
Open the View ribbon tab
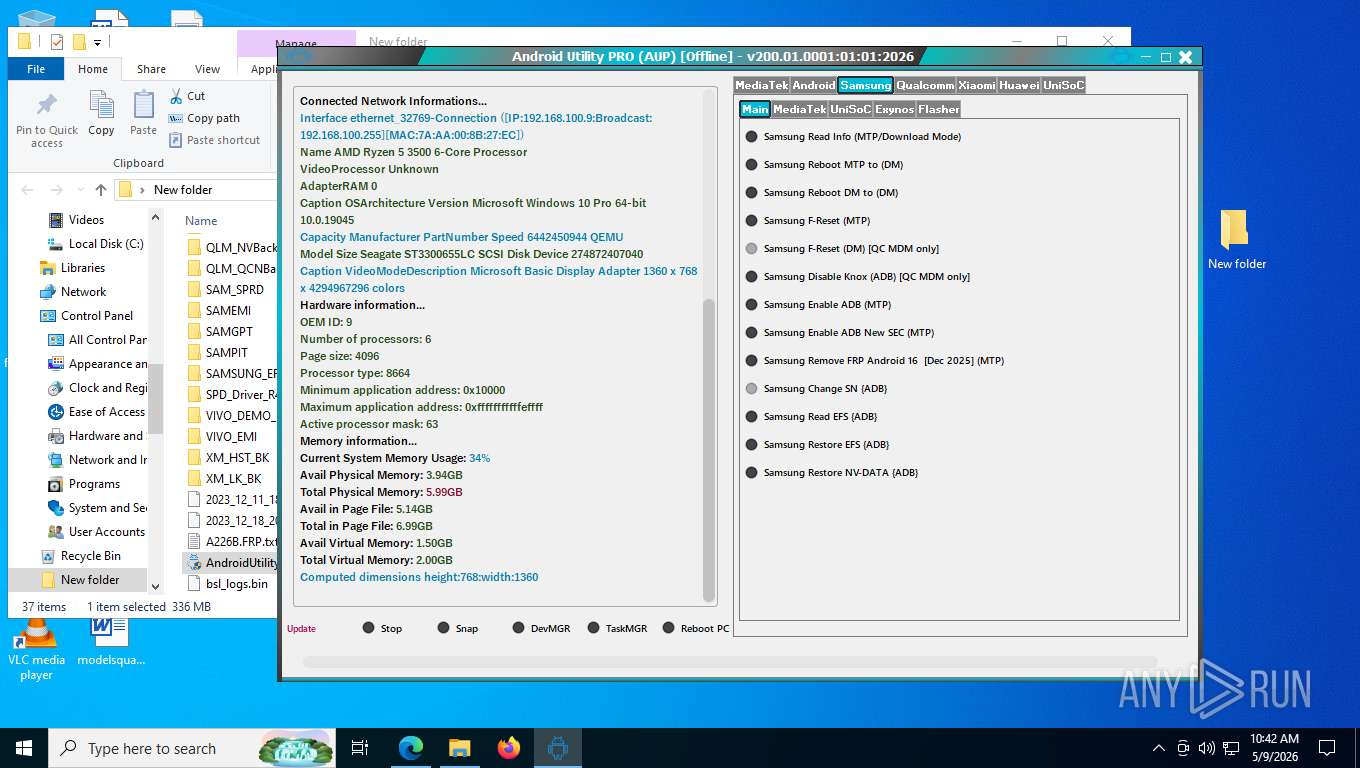pos(207,69)
